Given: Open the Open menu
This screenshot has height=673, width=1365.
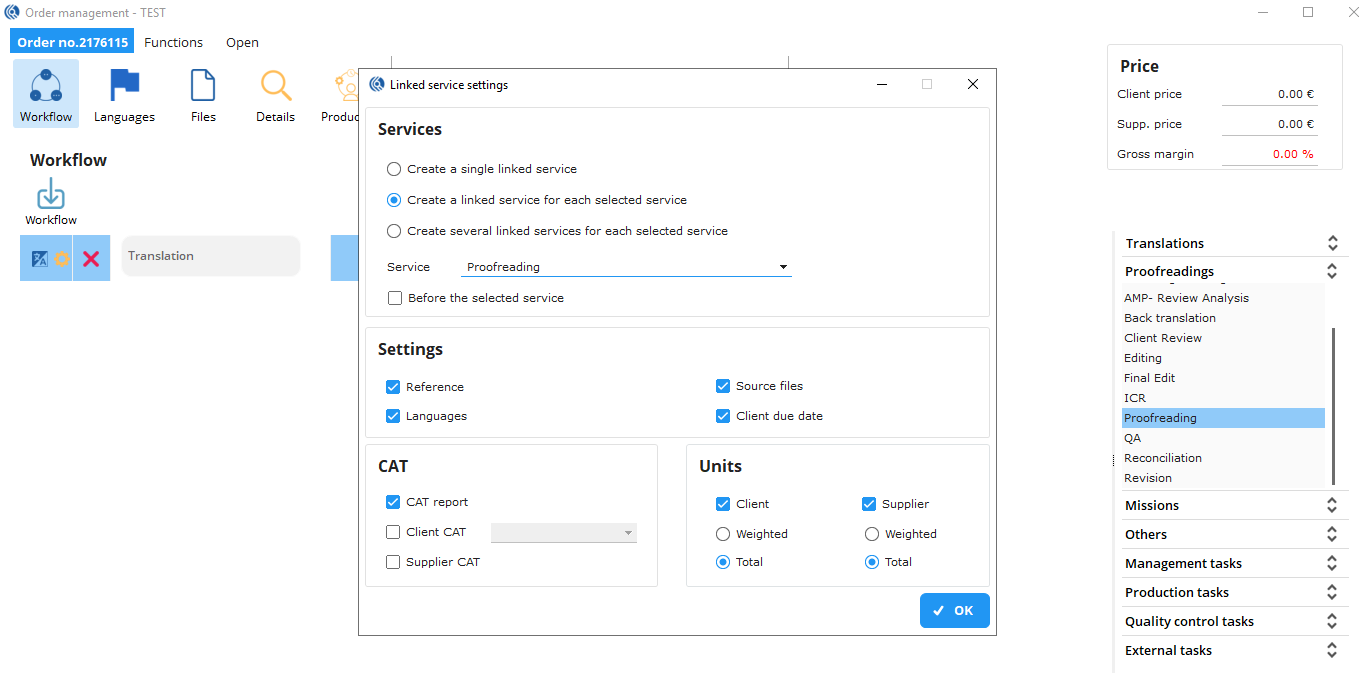Looking at the screenshot, I should 242,43.
